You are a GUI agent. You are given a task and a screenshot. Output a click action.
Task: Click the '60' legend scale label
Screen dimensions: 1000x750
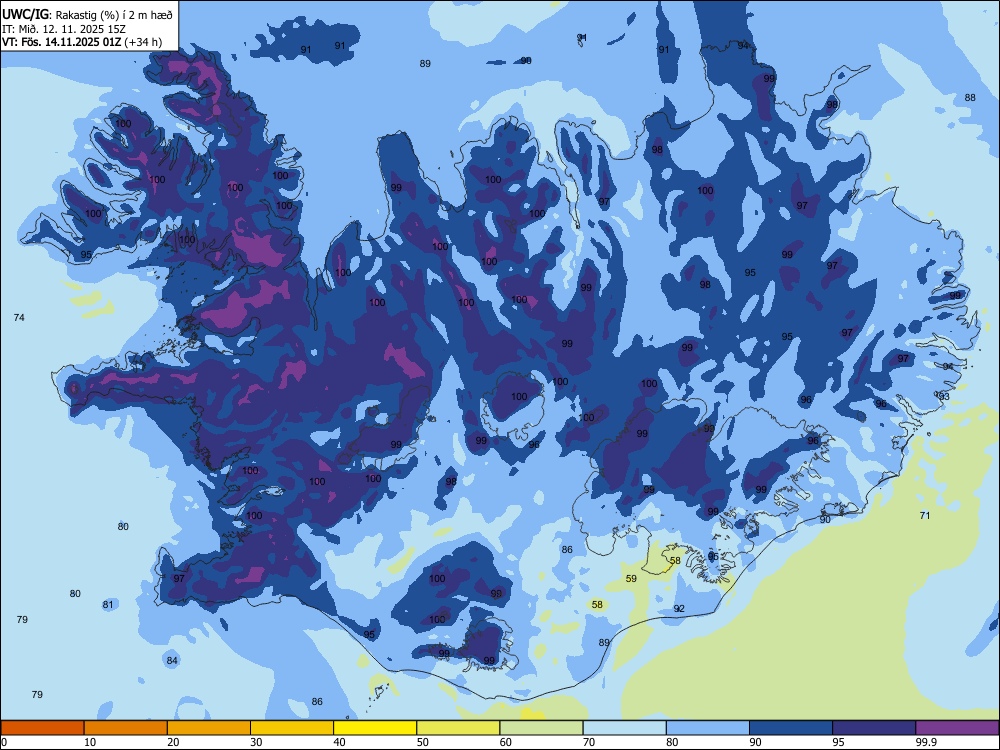pos(505,742)
